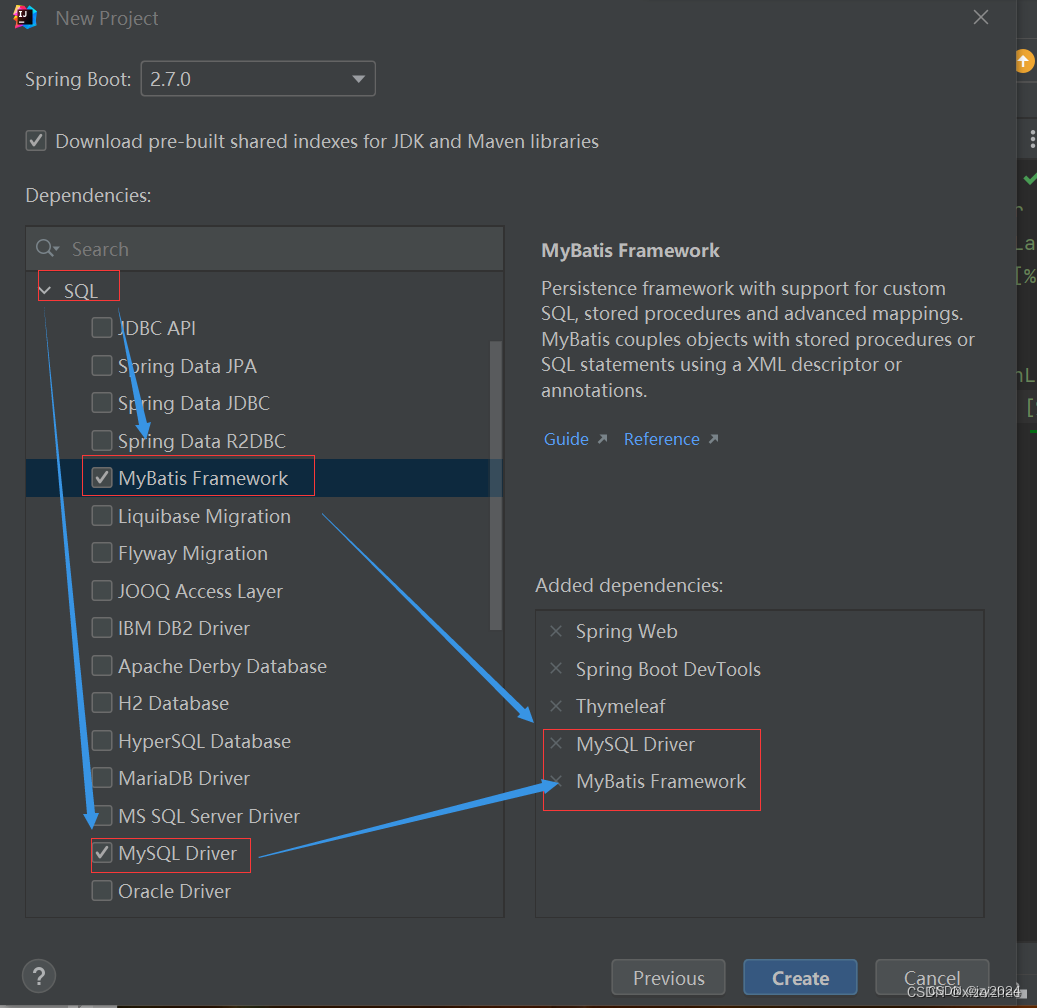
Task: Uncheck the MySQL Driver checkbox
Action: [102, 853]
